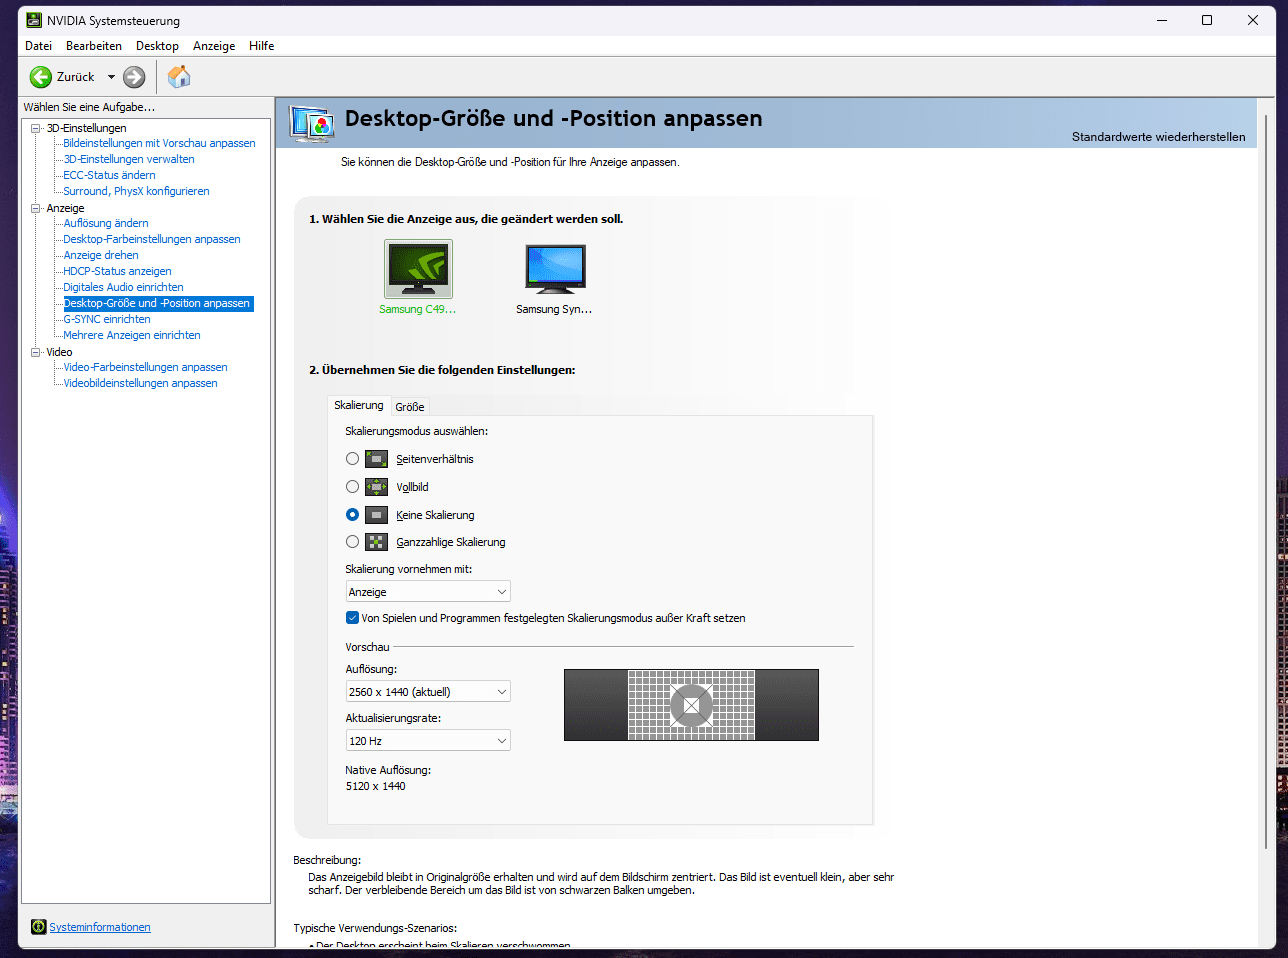Open Desktop-Farbeinstellungen anpassen
The image size is (1288, 958).
click(152, 239)
